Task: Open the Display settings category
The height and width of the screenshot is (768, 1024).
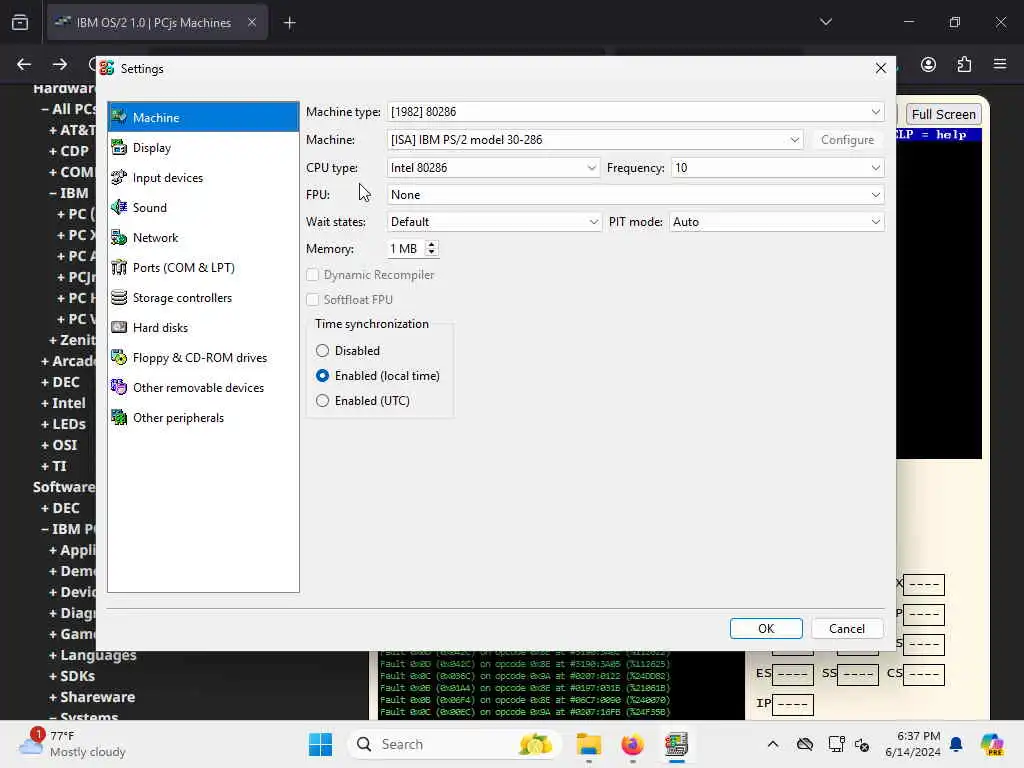Action: point(203,148)
